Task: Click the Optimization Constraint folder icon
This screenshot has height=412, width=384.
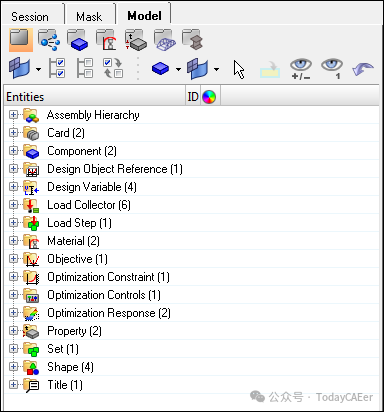Action: click(31, 277)
